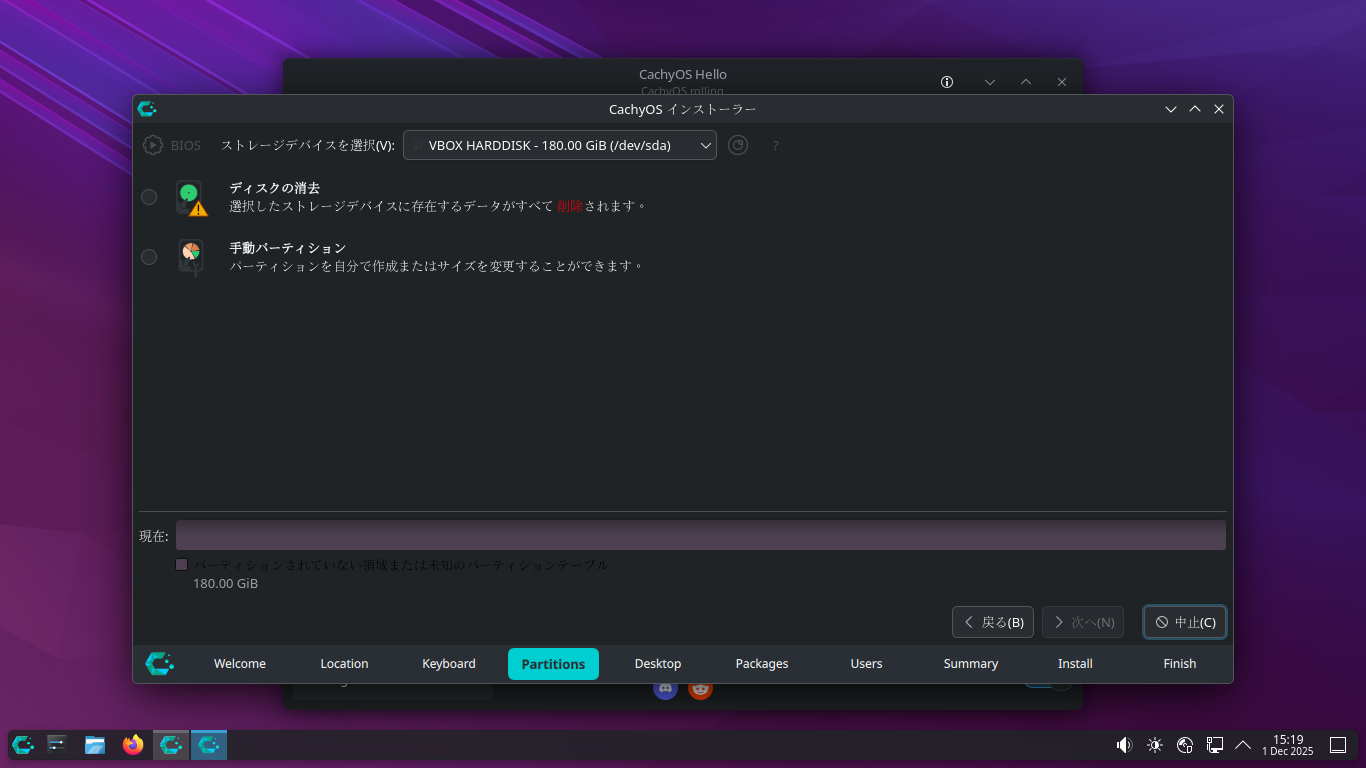Select the Partitions step
This screenshot has height=768, width=1366.
tap(553, 664)
